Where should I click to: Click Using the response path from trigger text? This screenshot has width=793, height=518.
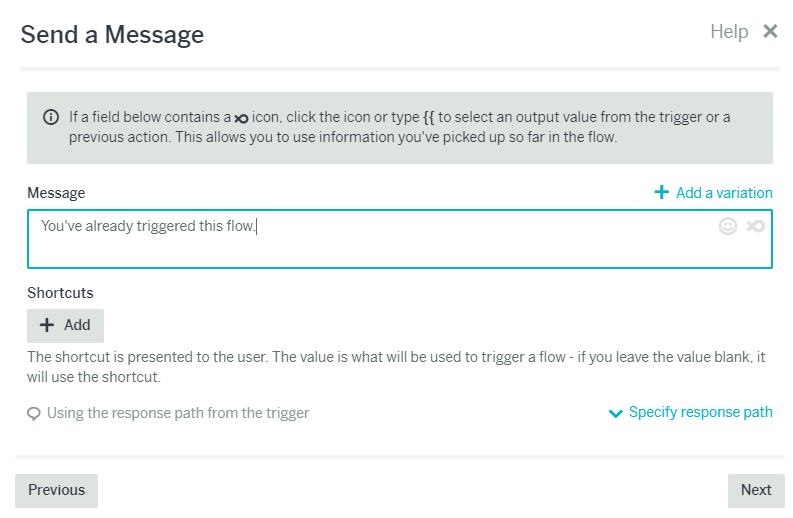point(178,413)
